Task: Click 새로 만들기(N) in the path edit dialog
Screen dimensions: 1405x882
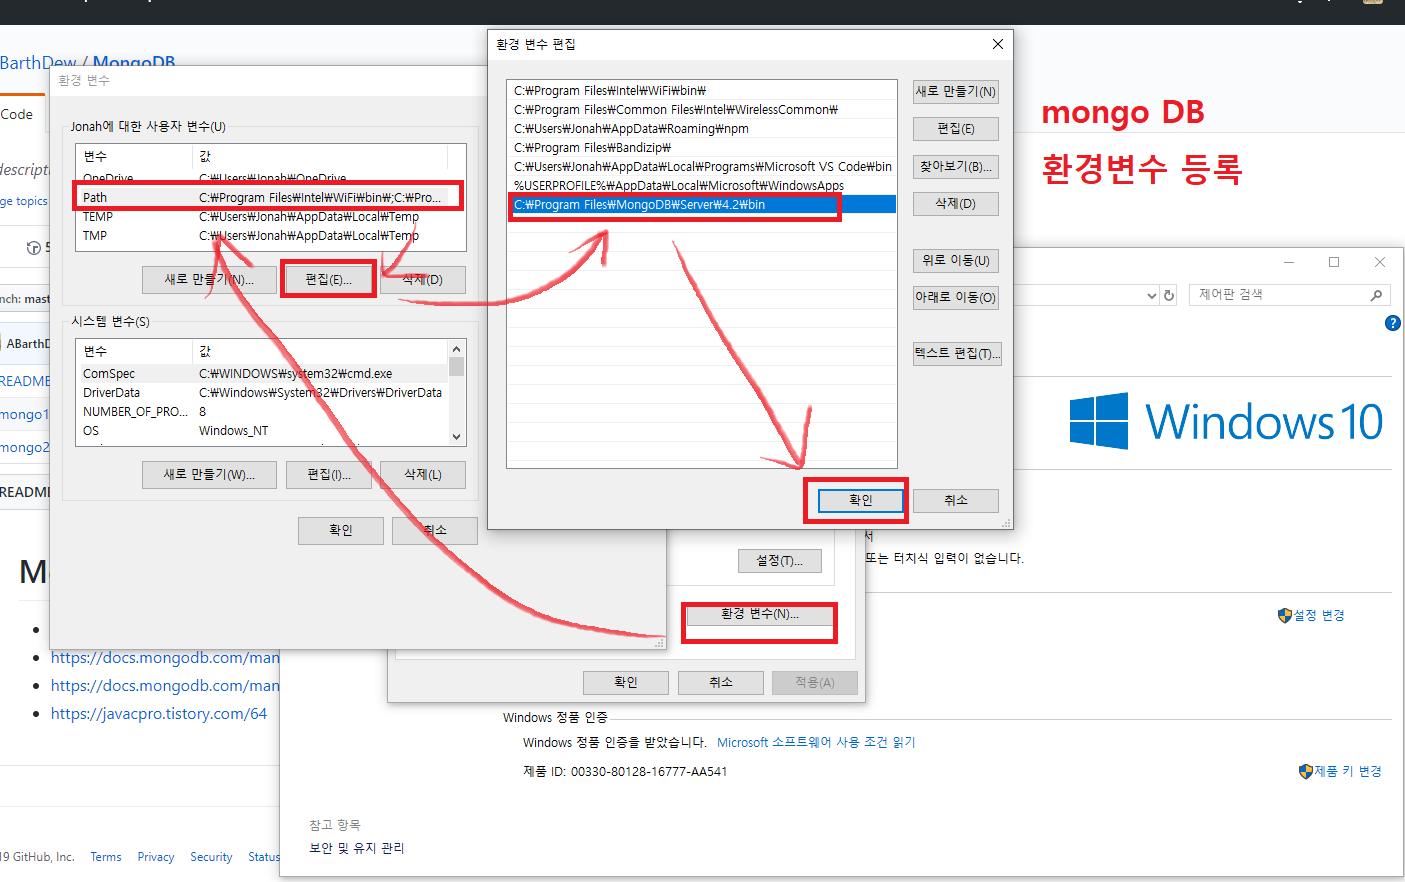Action: click(x=955, y=91)
